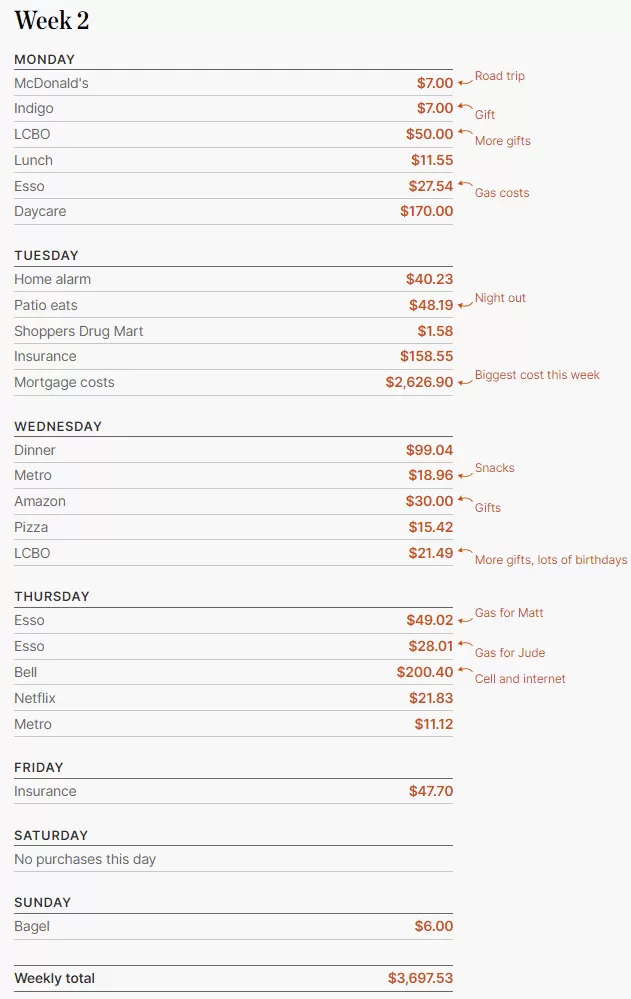Click the arrow beside the Road trip note
Screen dimensions: 631x999
point(465,82)
